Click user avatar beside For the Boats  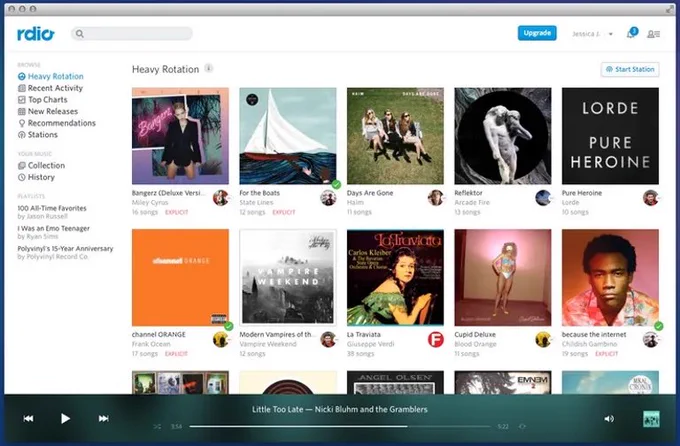coord(328,198)
